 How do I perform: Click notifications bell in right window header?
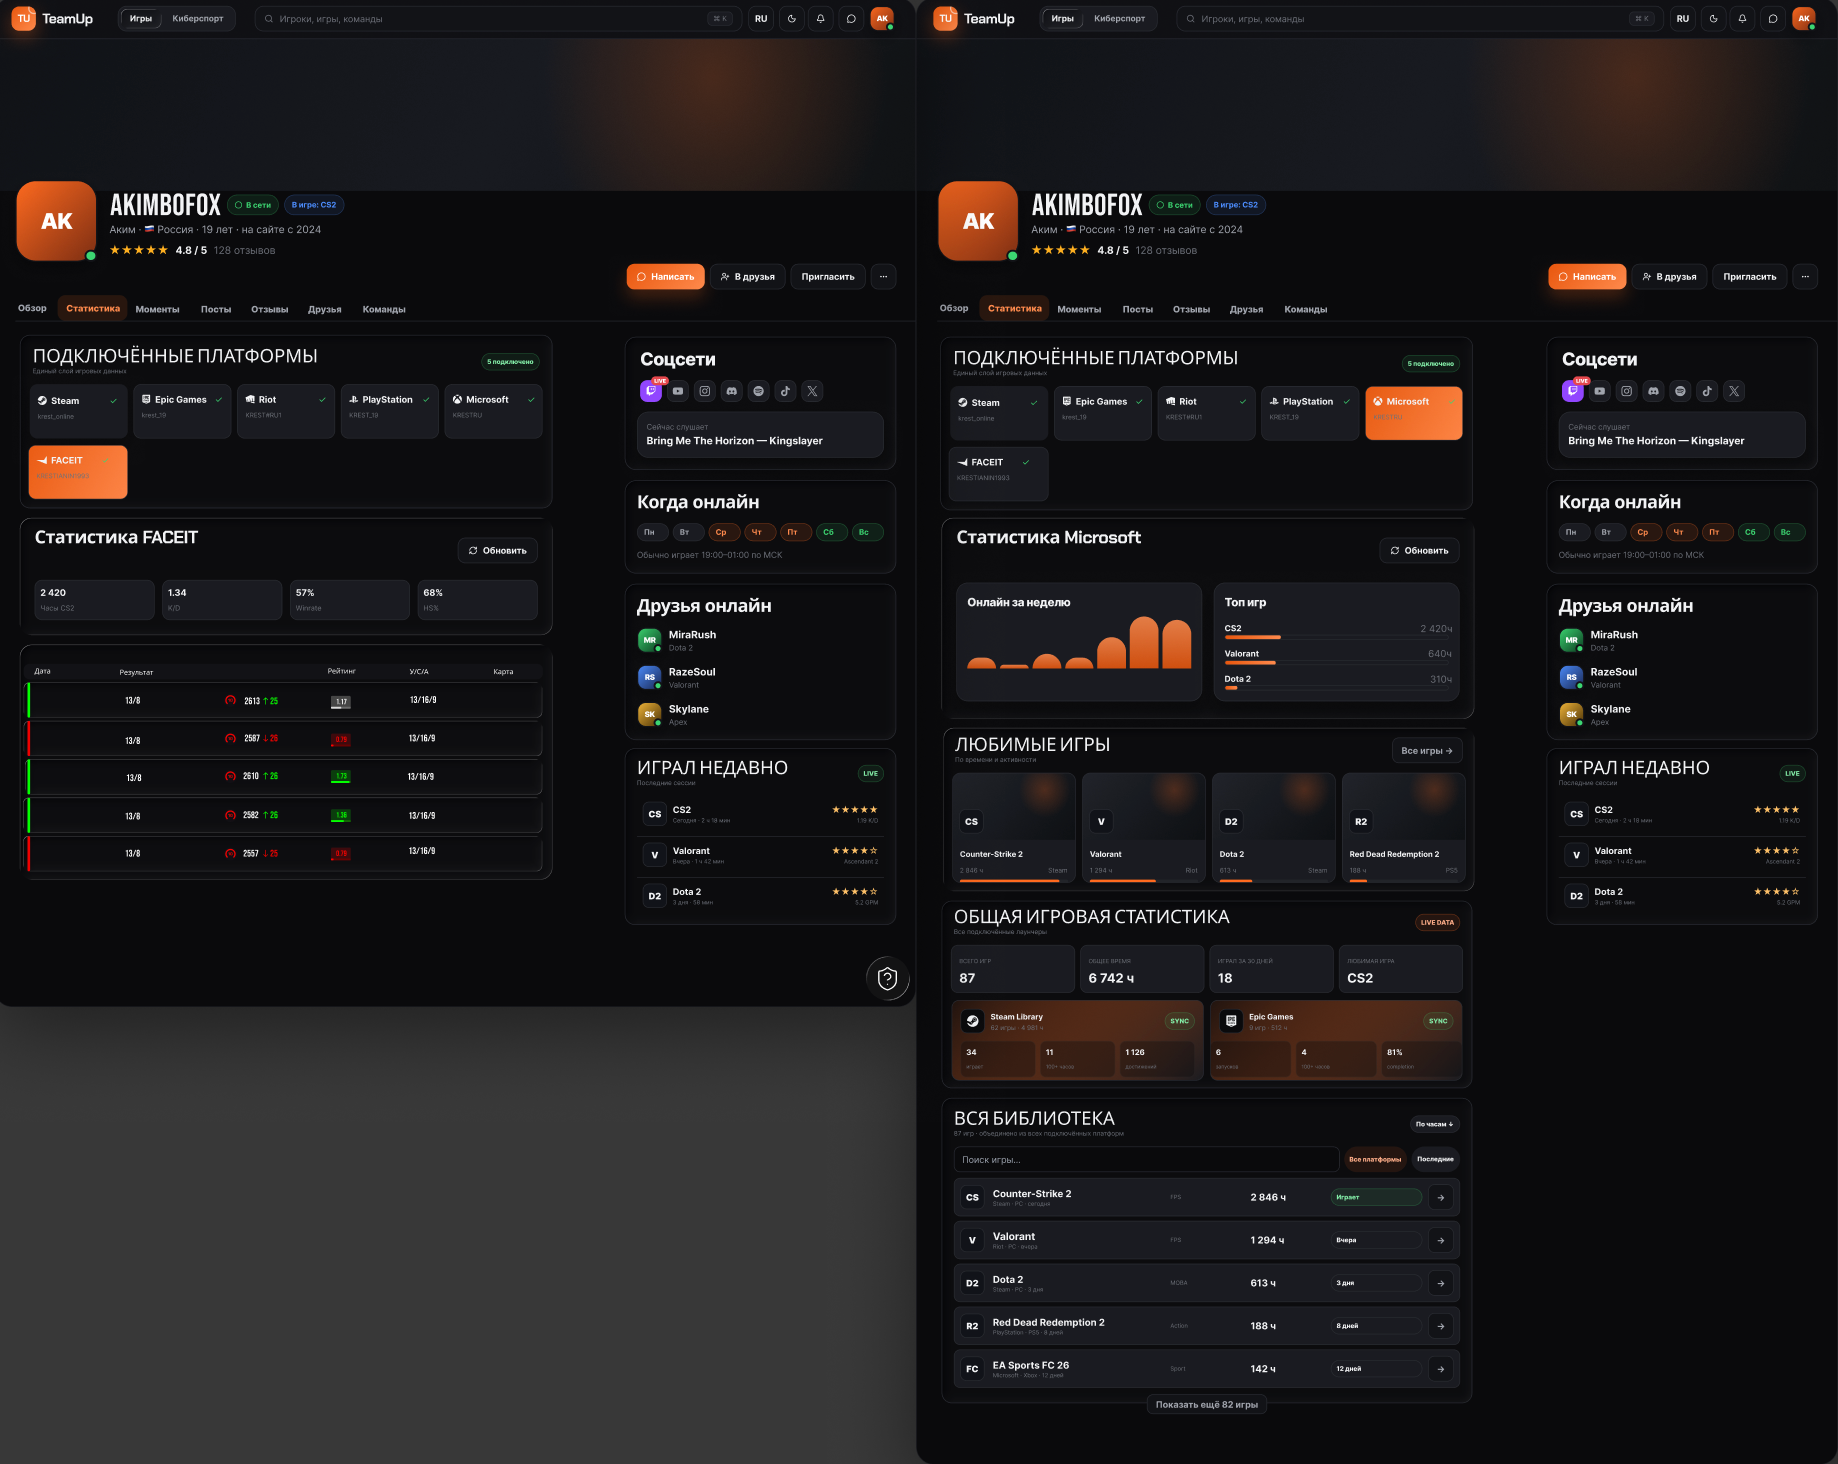[x=1743, y=18]
